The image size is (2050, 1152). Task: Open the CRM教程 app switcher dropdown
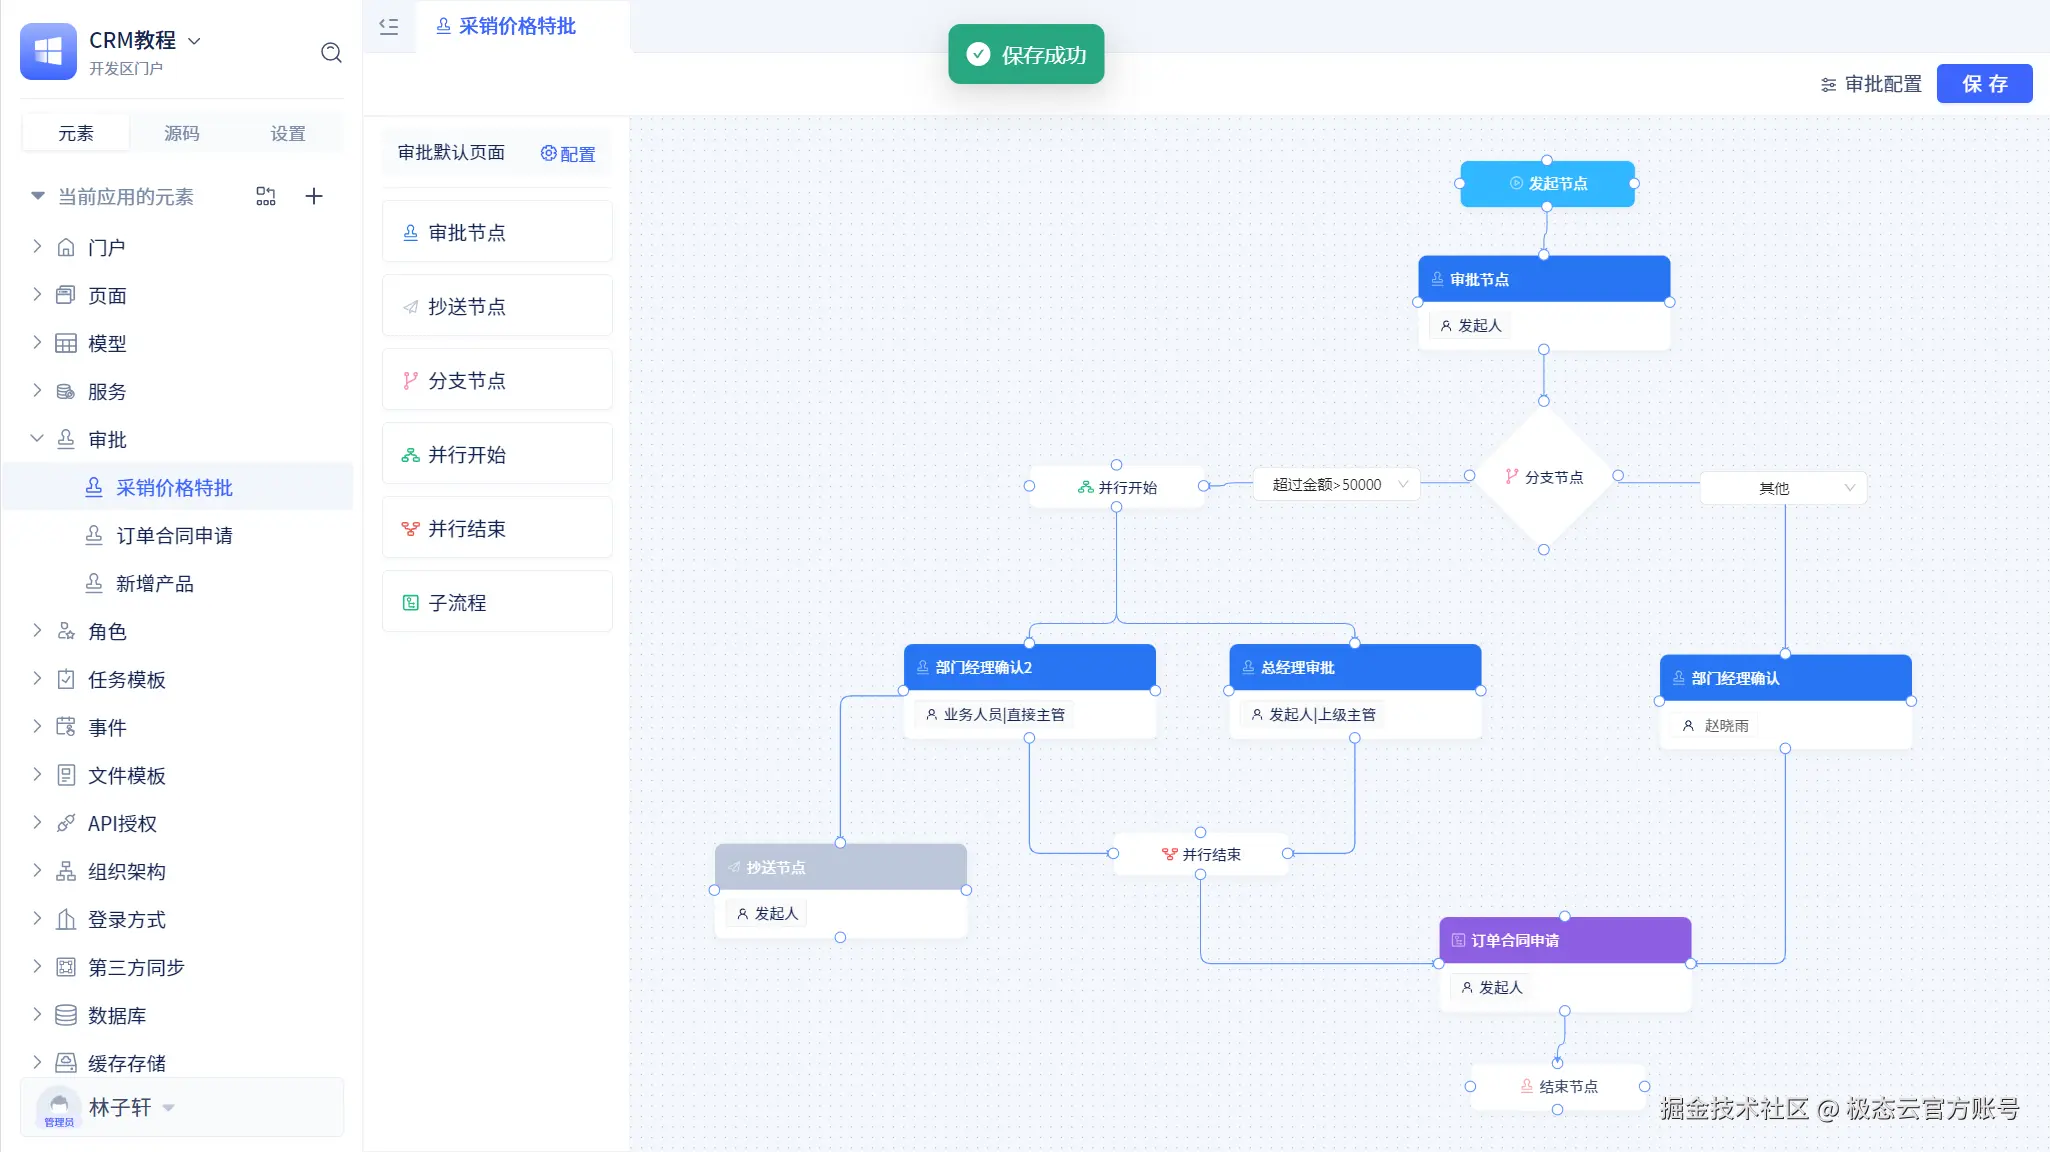point(194,41)
